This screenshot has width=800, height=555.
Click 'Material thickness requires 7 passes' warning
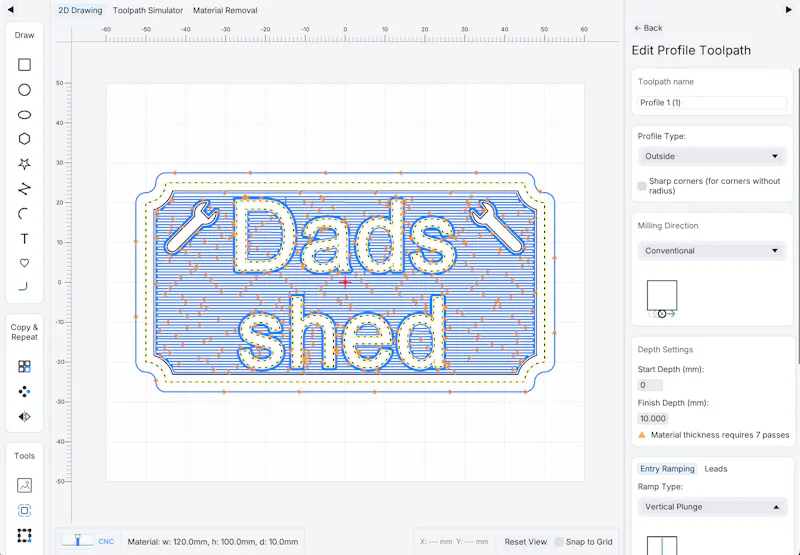[720, 435]
